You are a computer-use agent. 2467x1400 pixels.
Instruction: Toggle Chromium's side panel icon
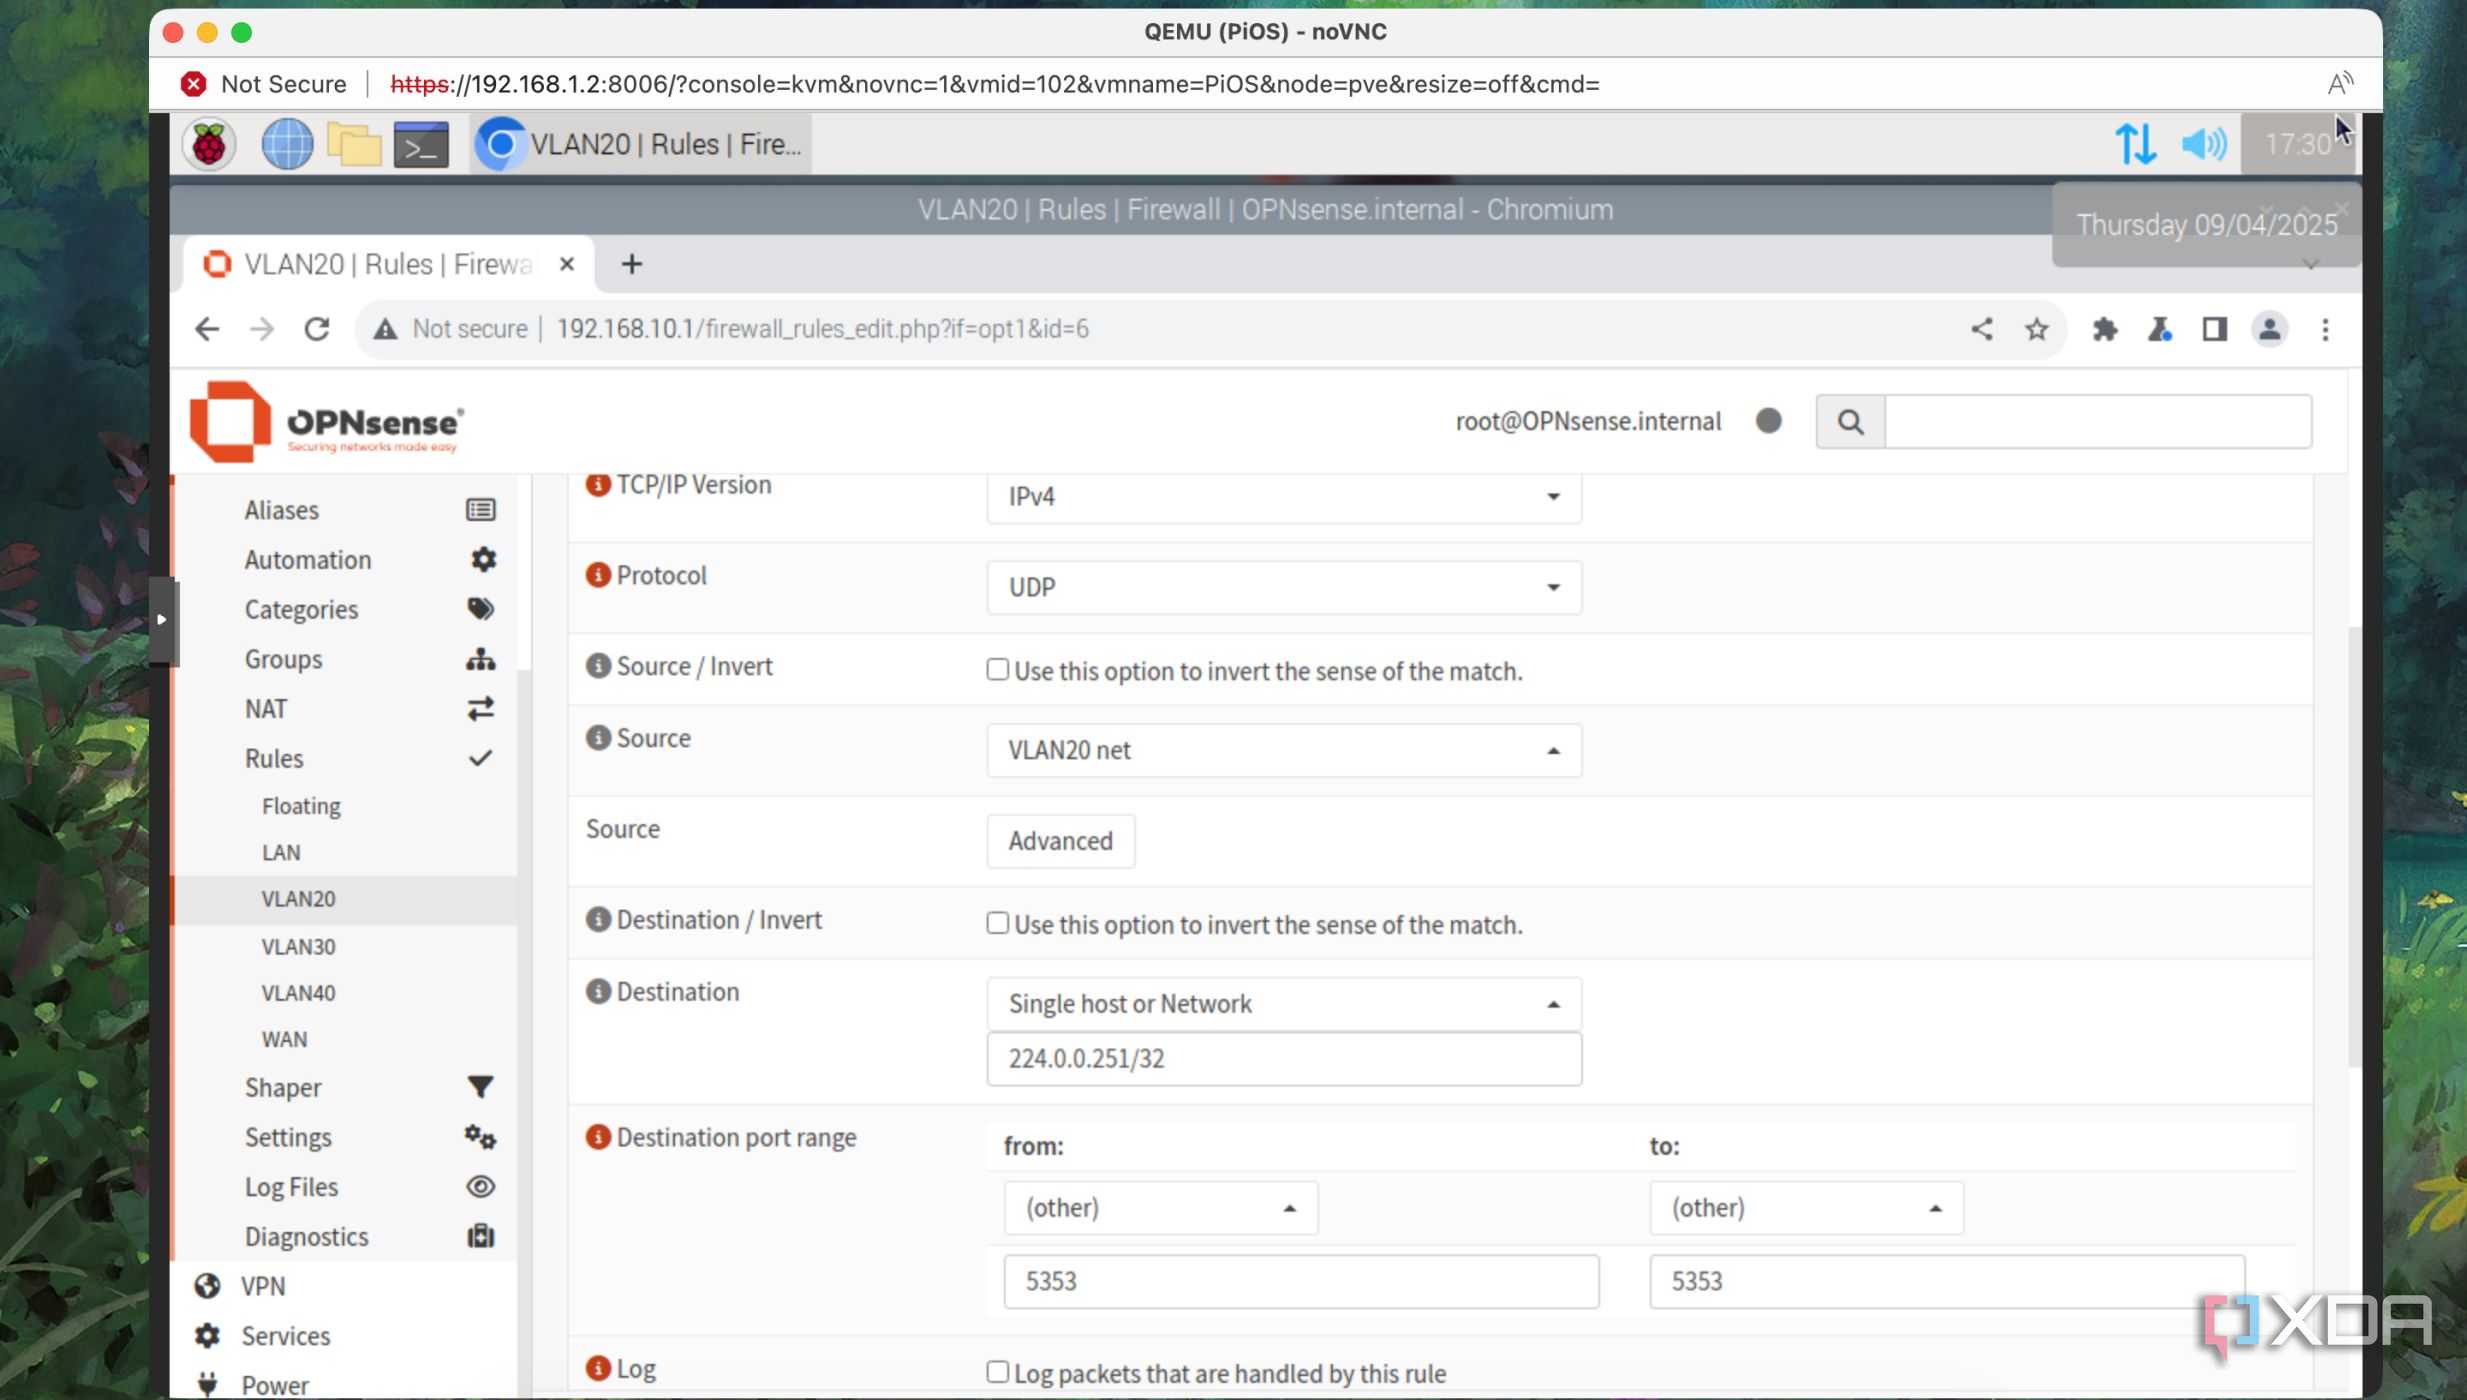pos(2214,329)
